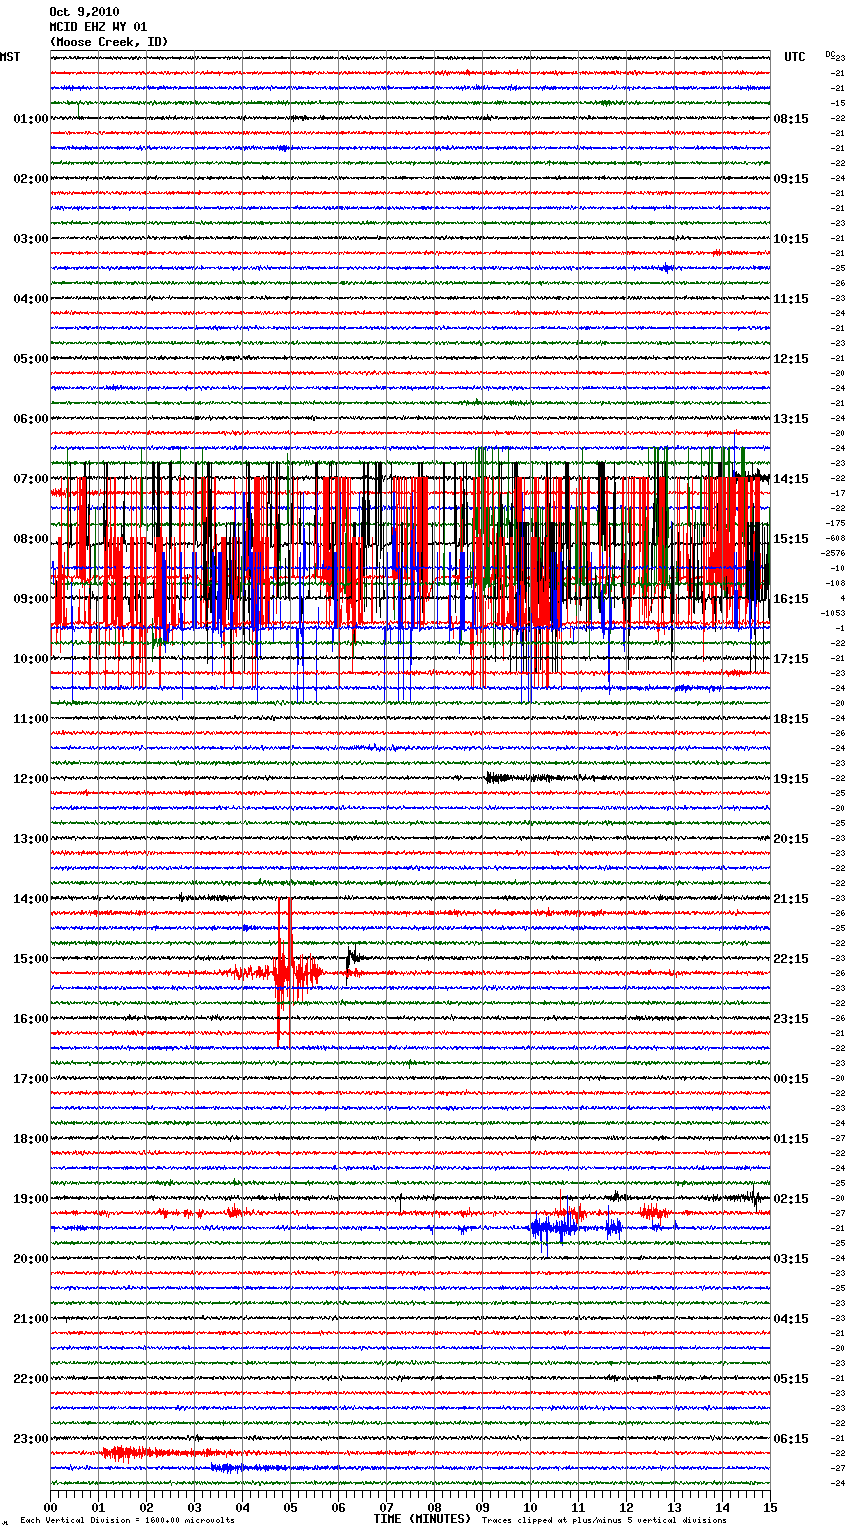850x1534 pixels.
Task: Select the station code "MCID EHZ WY 01"
Action: 98,27
